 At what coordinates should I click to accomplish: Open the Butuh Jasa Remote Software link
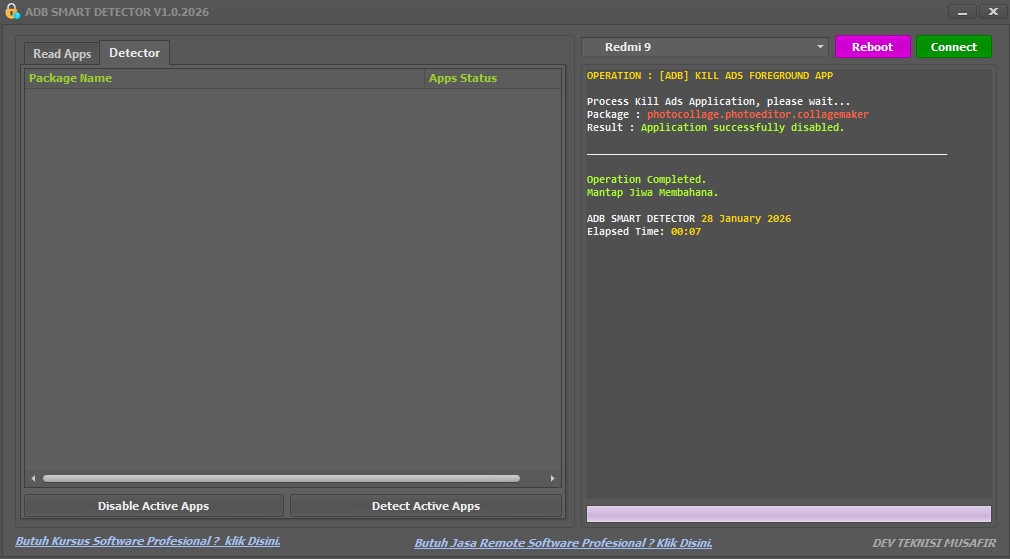563,543
